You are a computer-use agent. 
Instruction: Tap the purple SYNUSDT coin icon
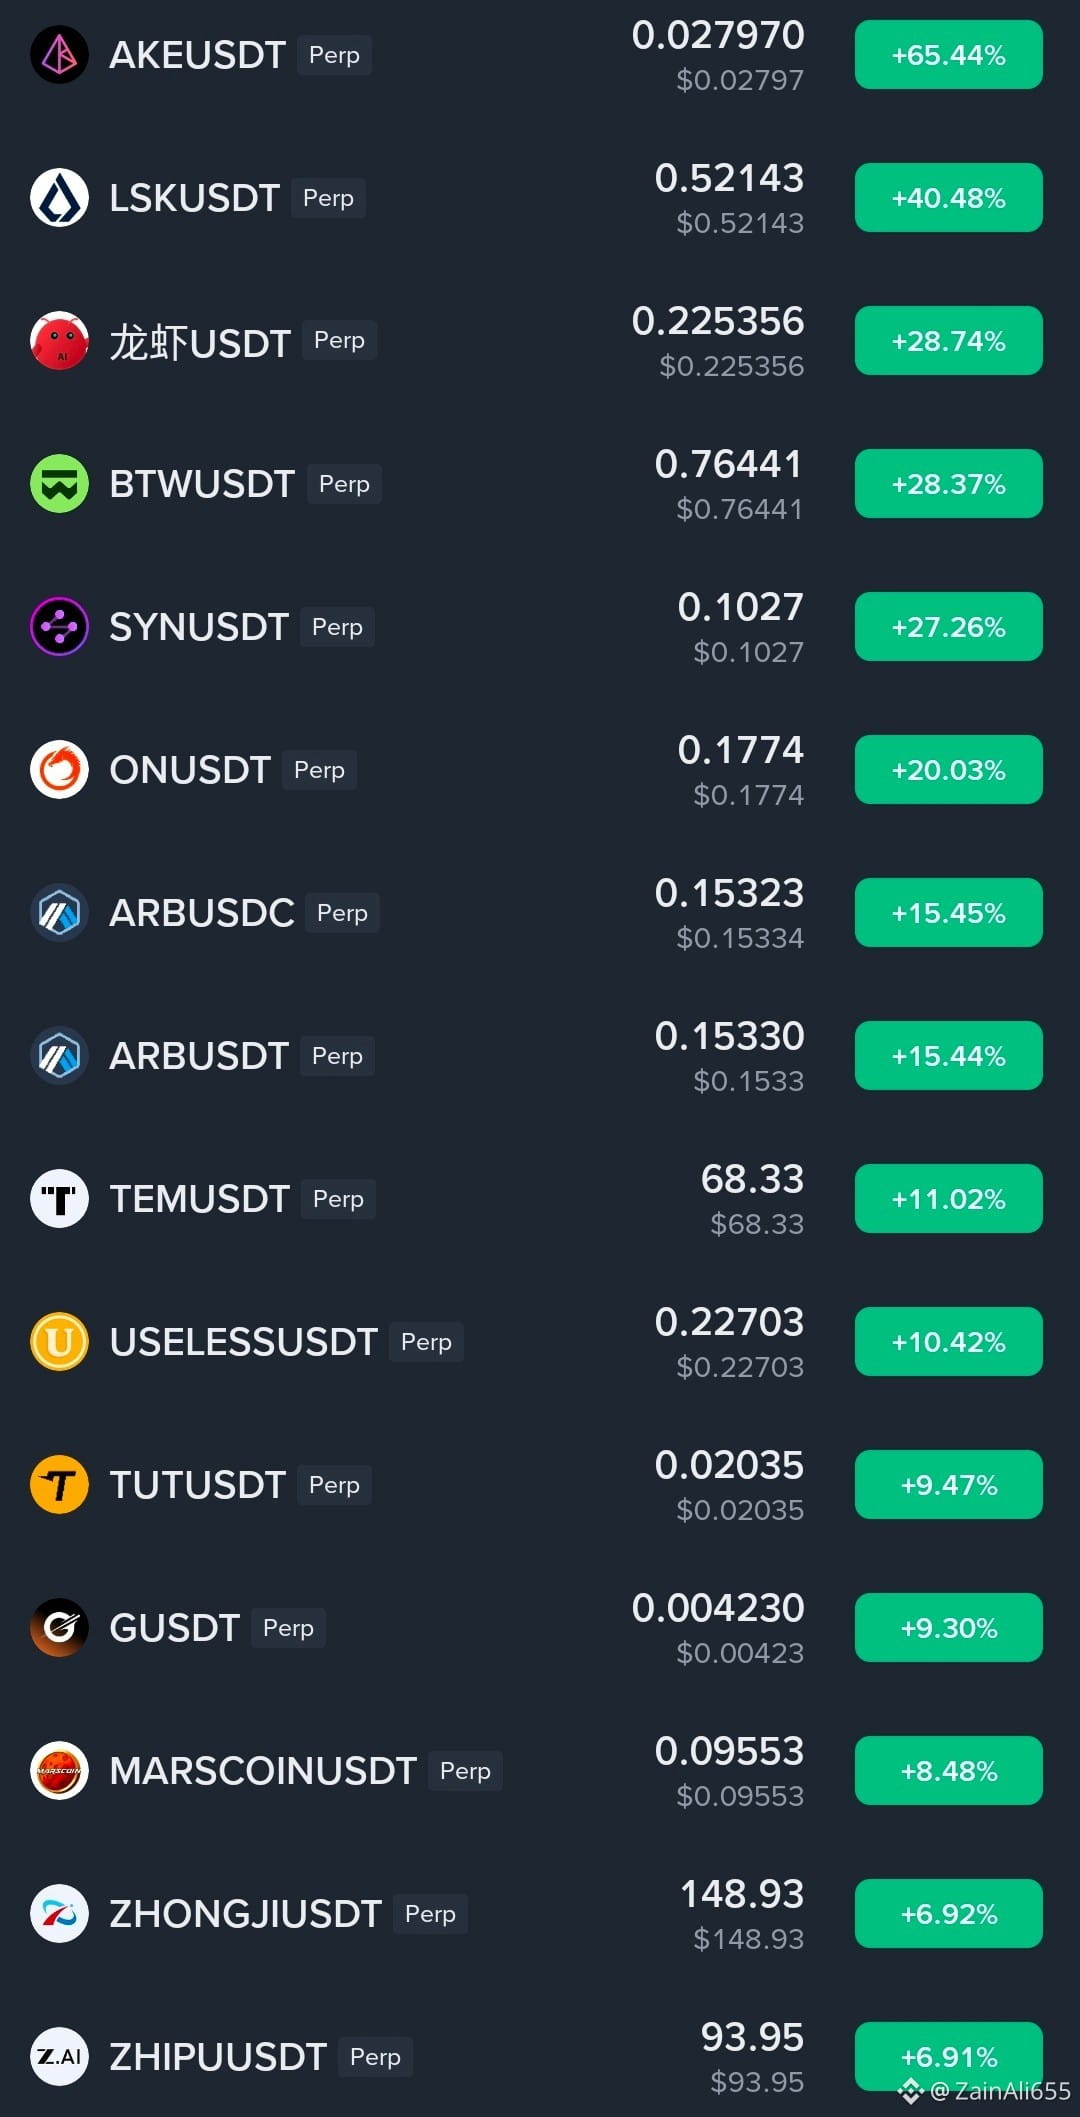click(60, 627)
